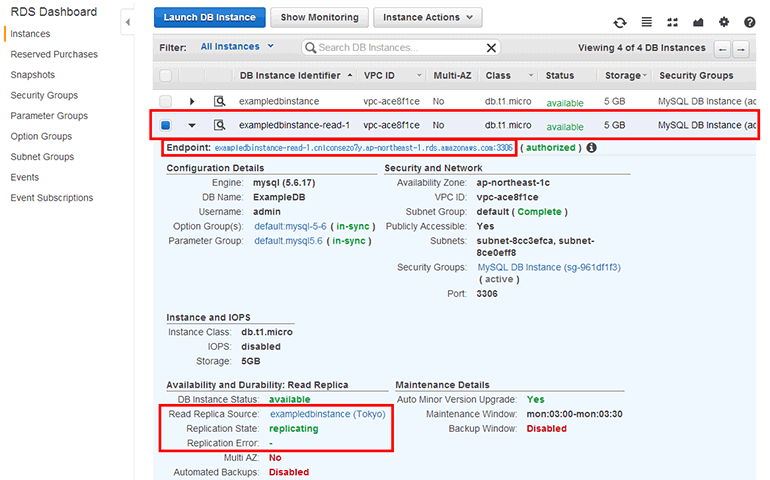This screenshot has height=480, width=770.
Task: Go to Parameter Groups in sidebar
Action: point(49,116)
